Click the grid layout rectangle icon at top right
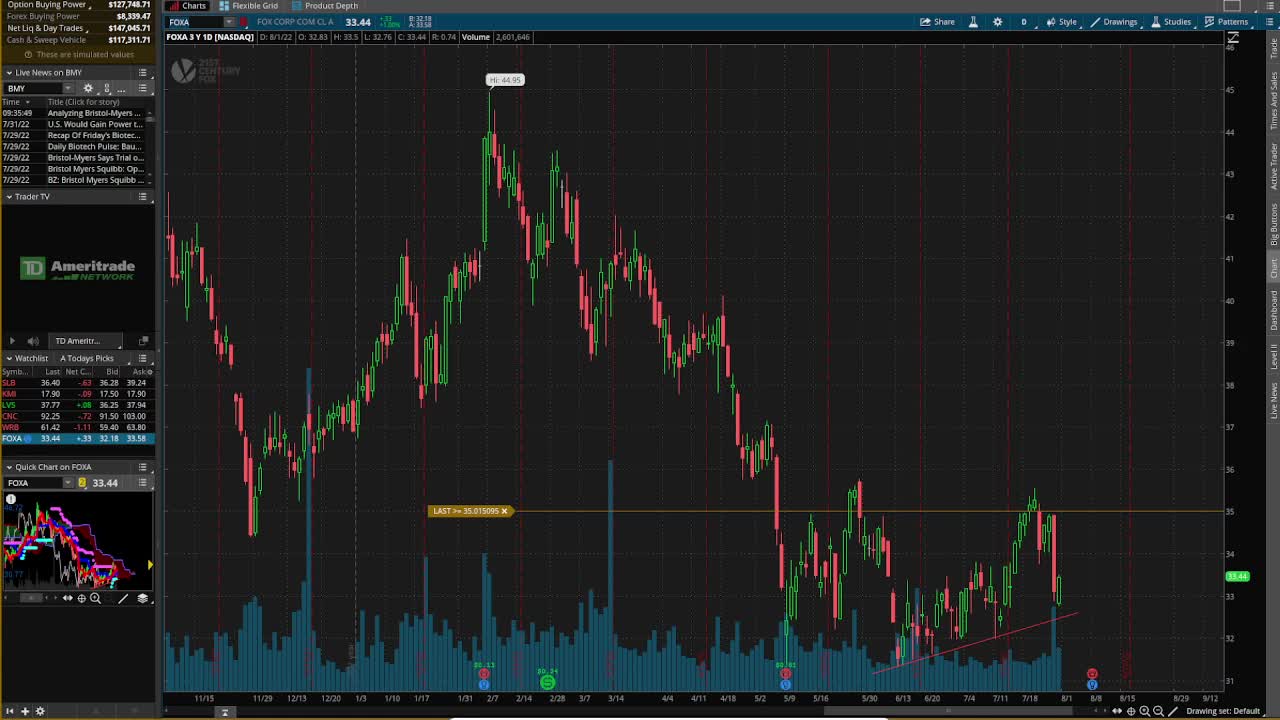Screen dimensions: 1280x720 point(1232,6)
